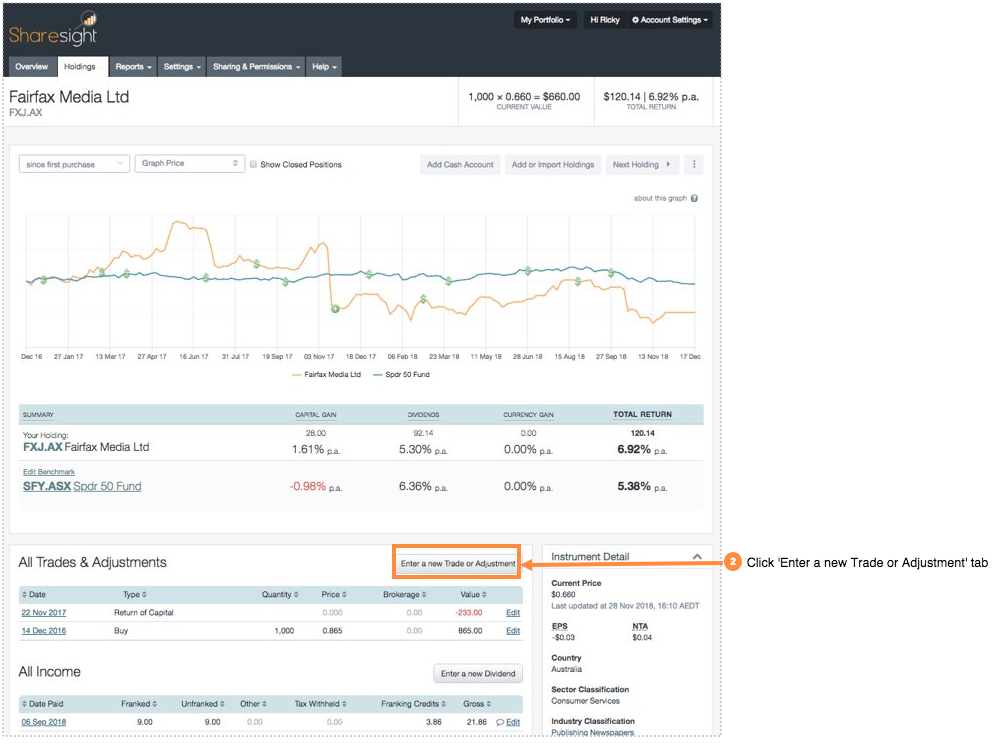
Task: Sort income by Unfranked column
Action: click(203, 704)
